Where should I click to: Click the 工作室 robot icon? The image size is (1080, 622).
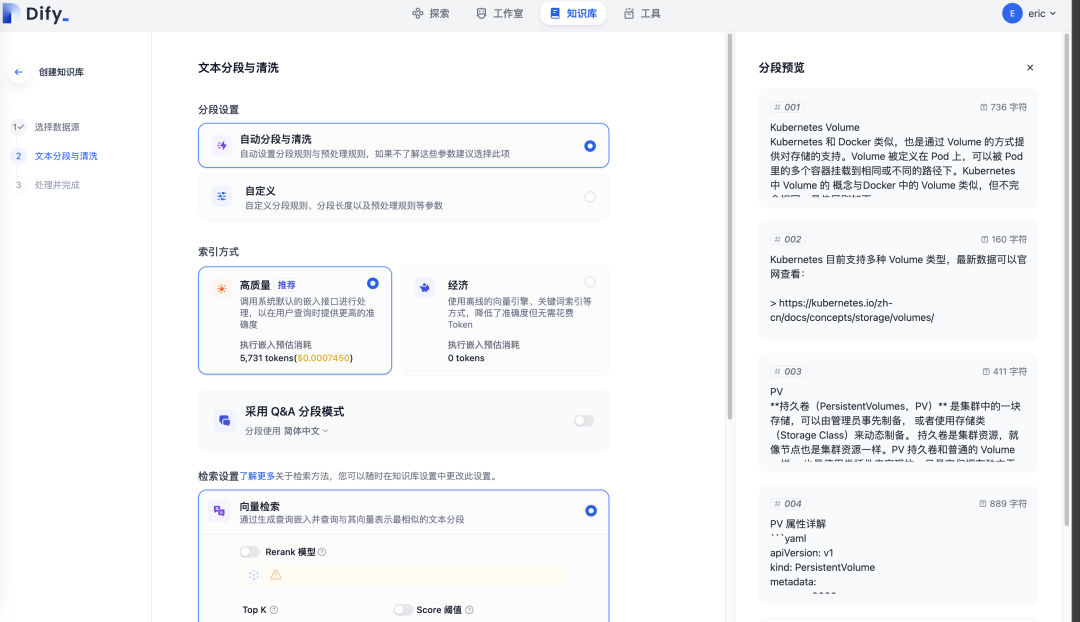click(481, 13)
